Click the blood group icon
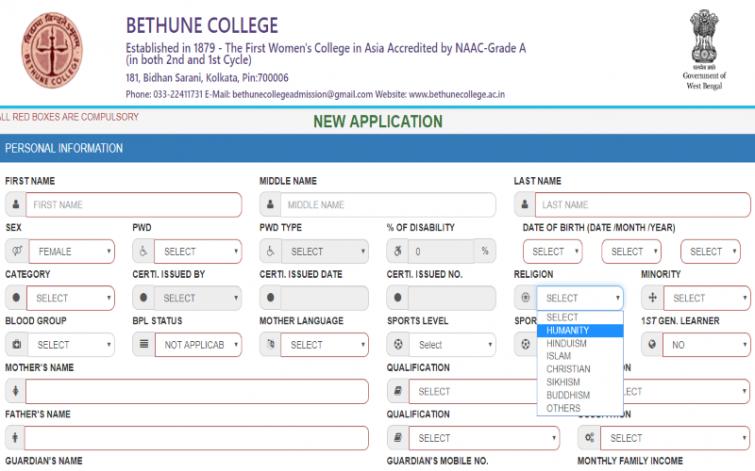 click(x=15, y=345)
